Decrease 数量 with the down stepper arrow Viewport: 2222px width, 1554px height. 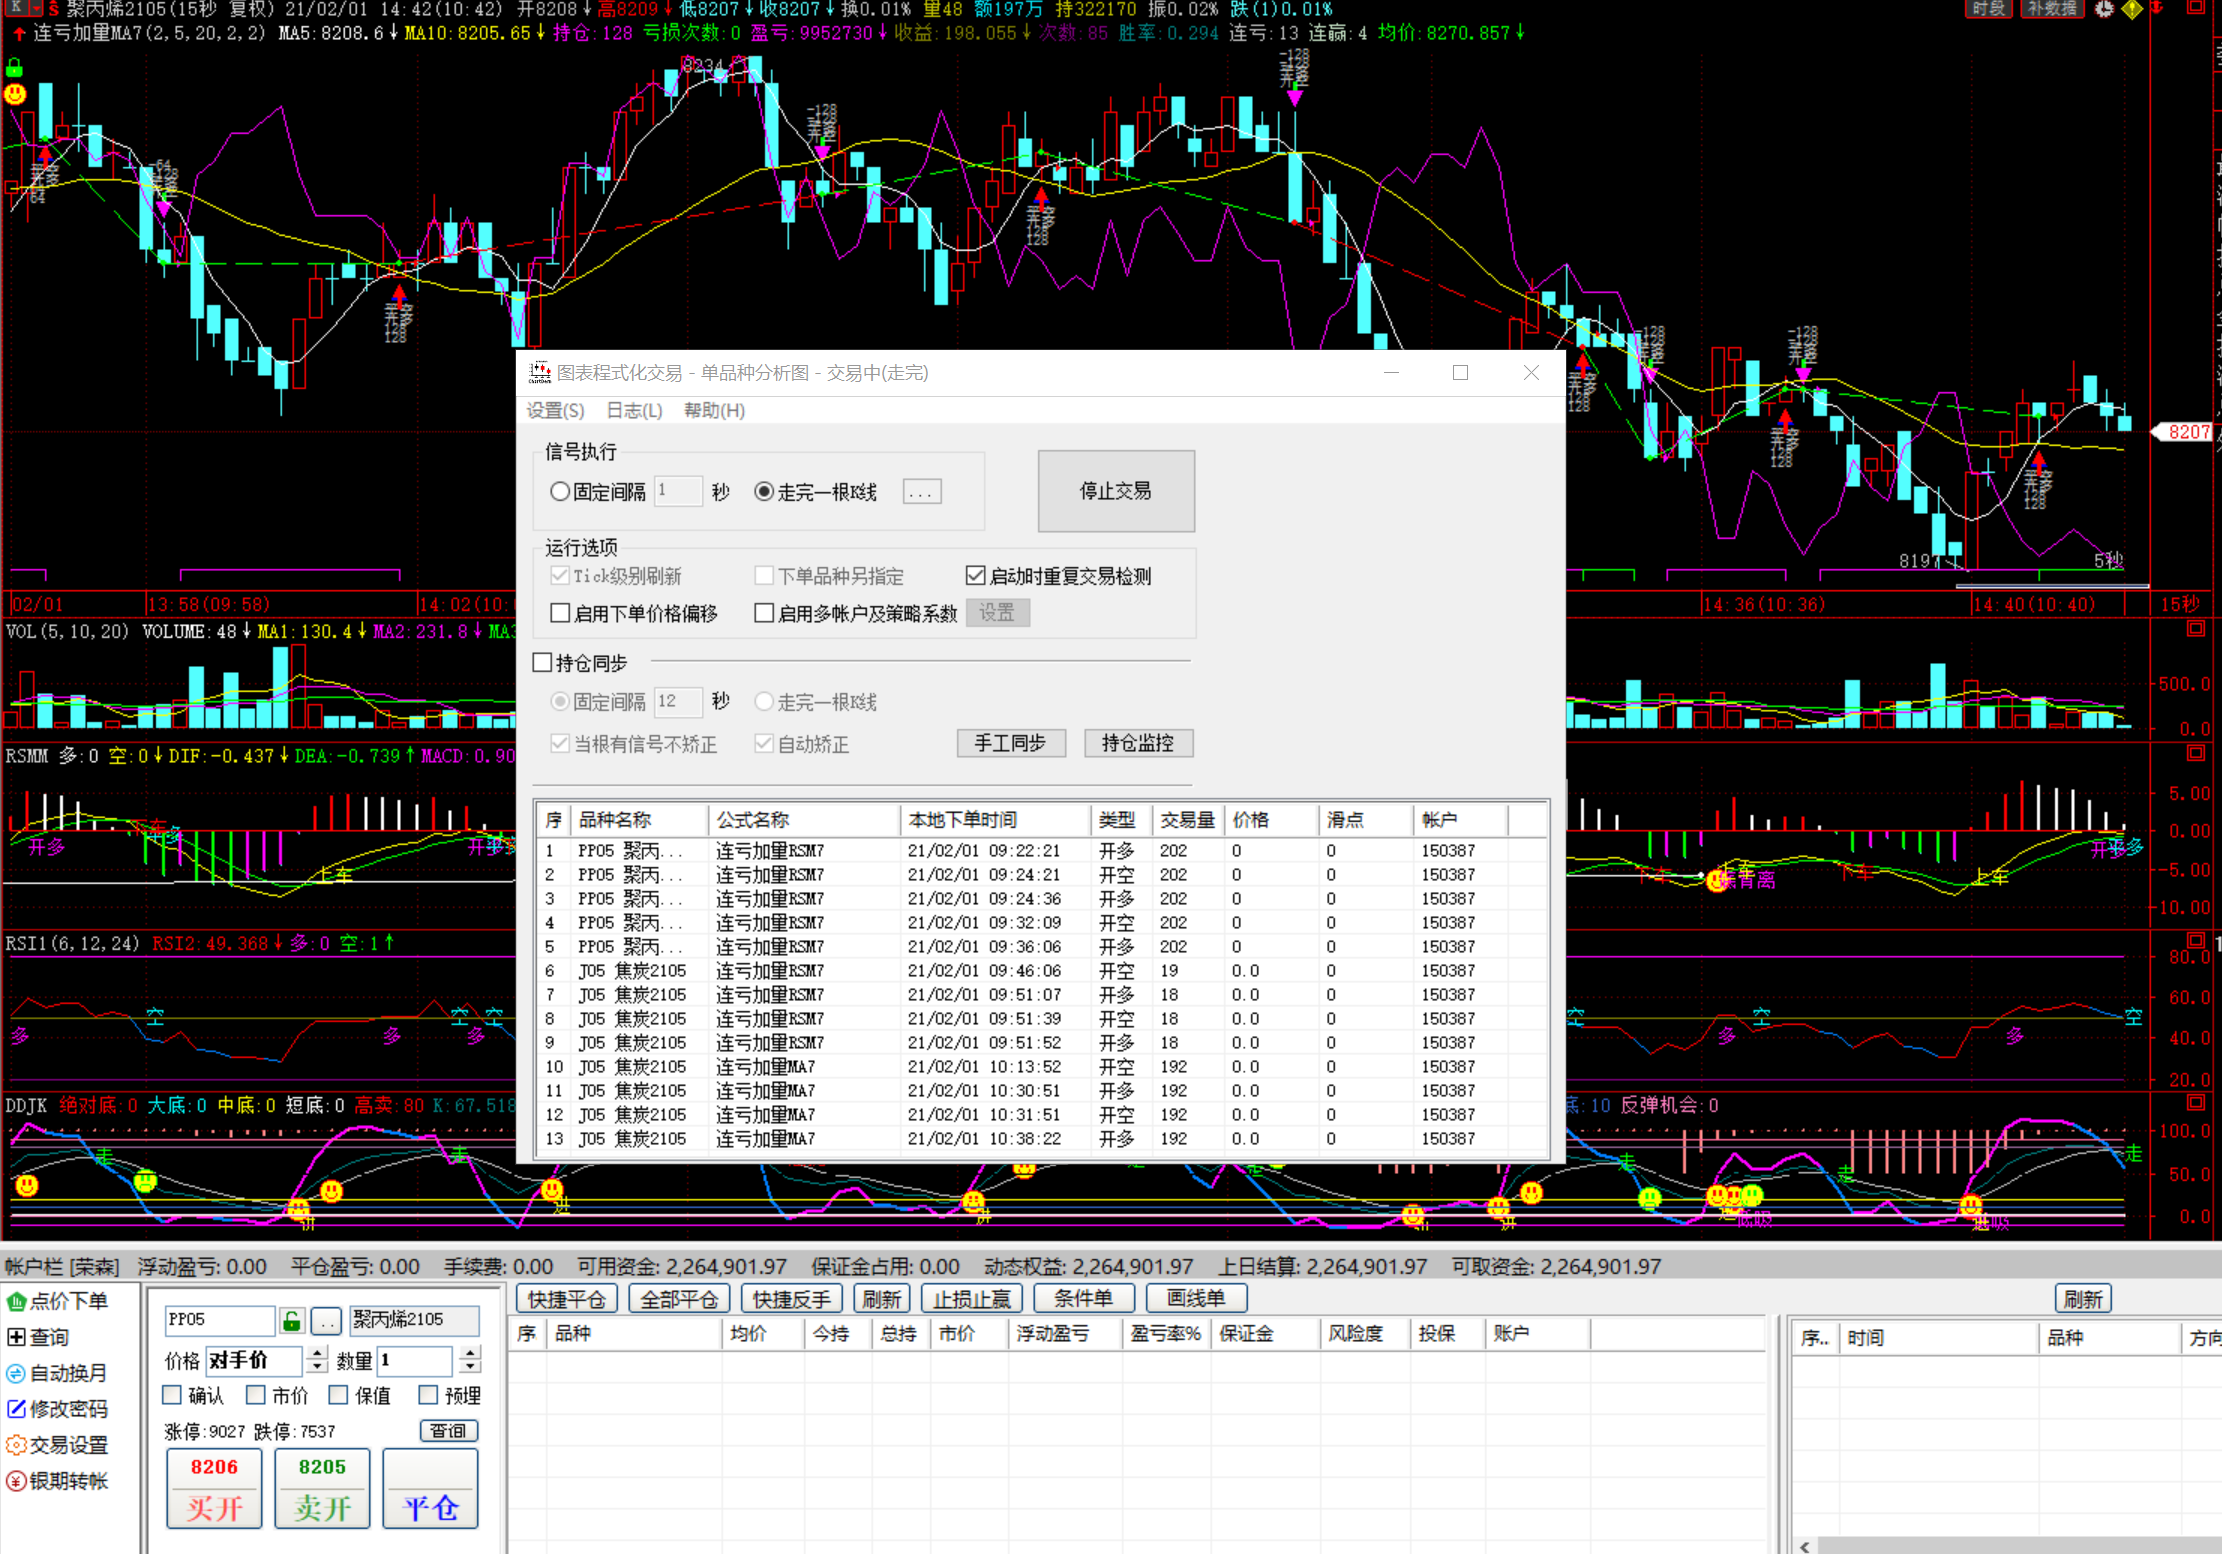click(x=470, y=1367)
